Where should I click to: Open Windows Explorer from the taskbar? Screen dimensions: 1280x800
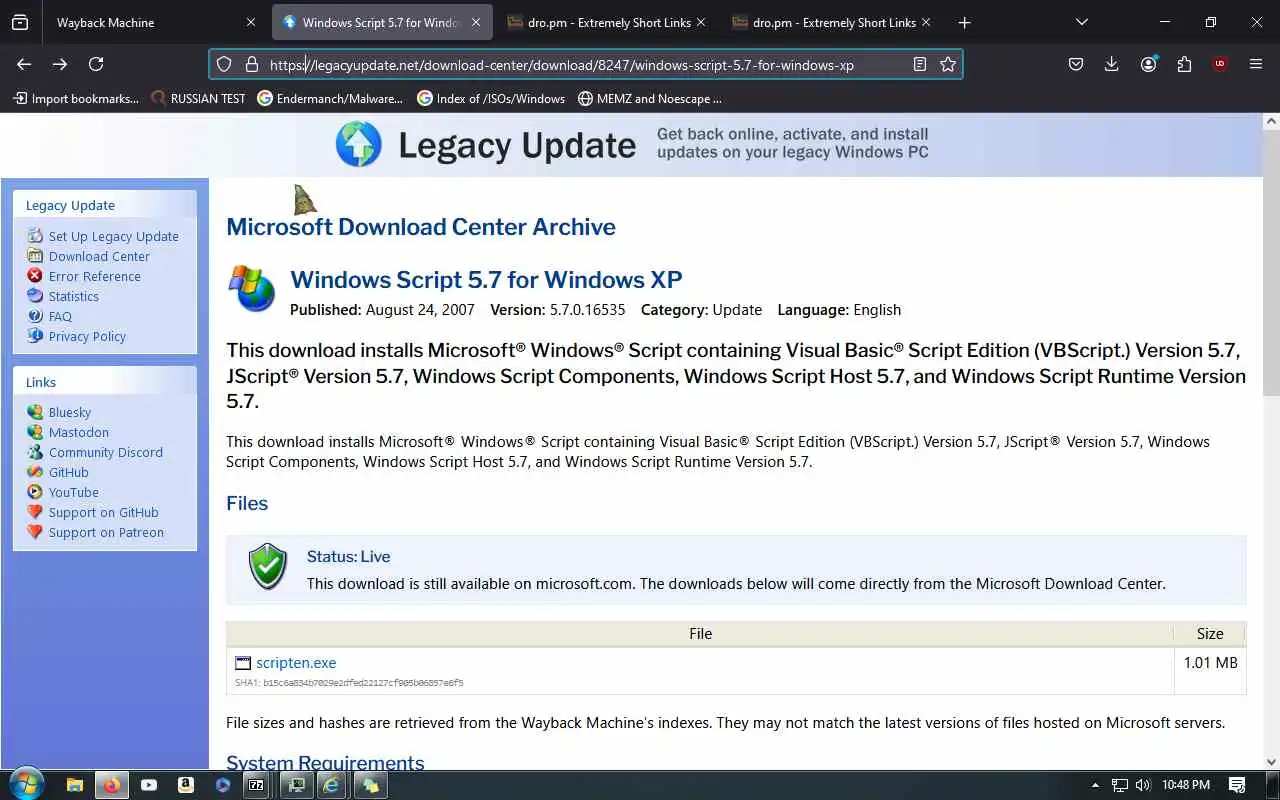74,785
